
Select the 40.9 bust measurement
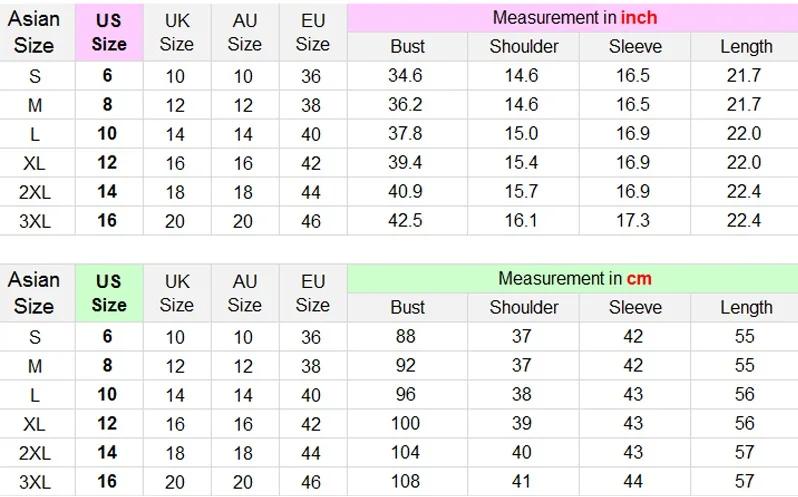coord(405,192)
